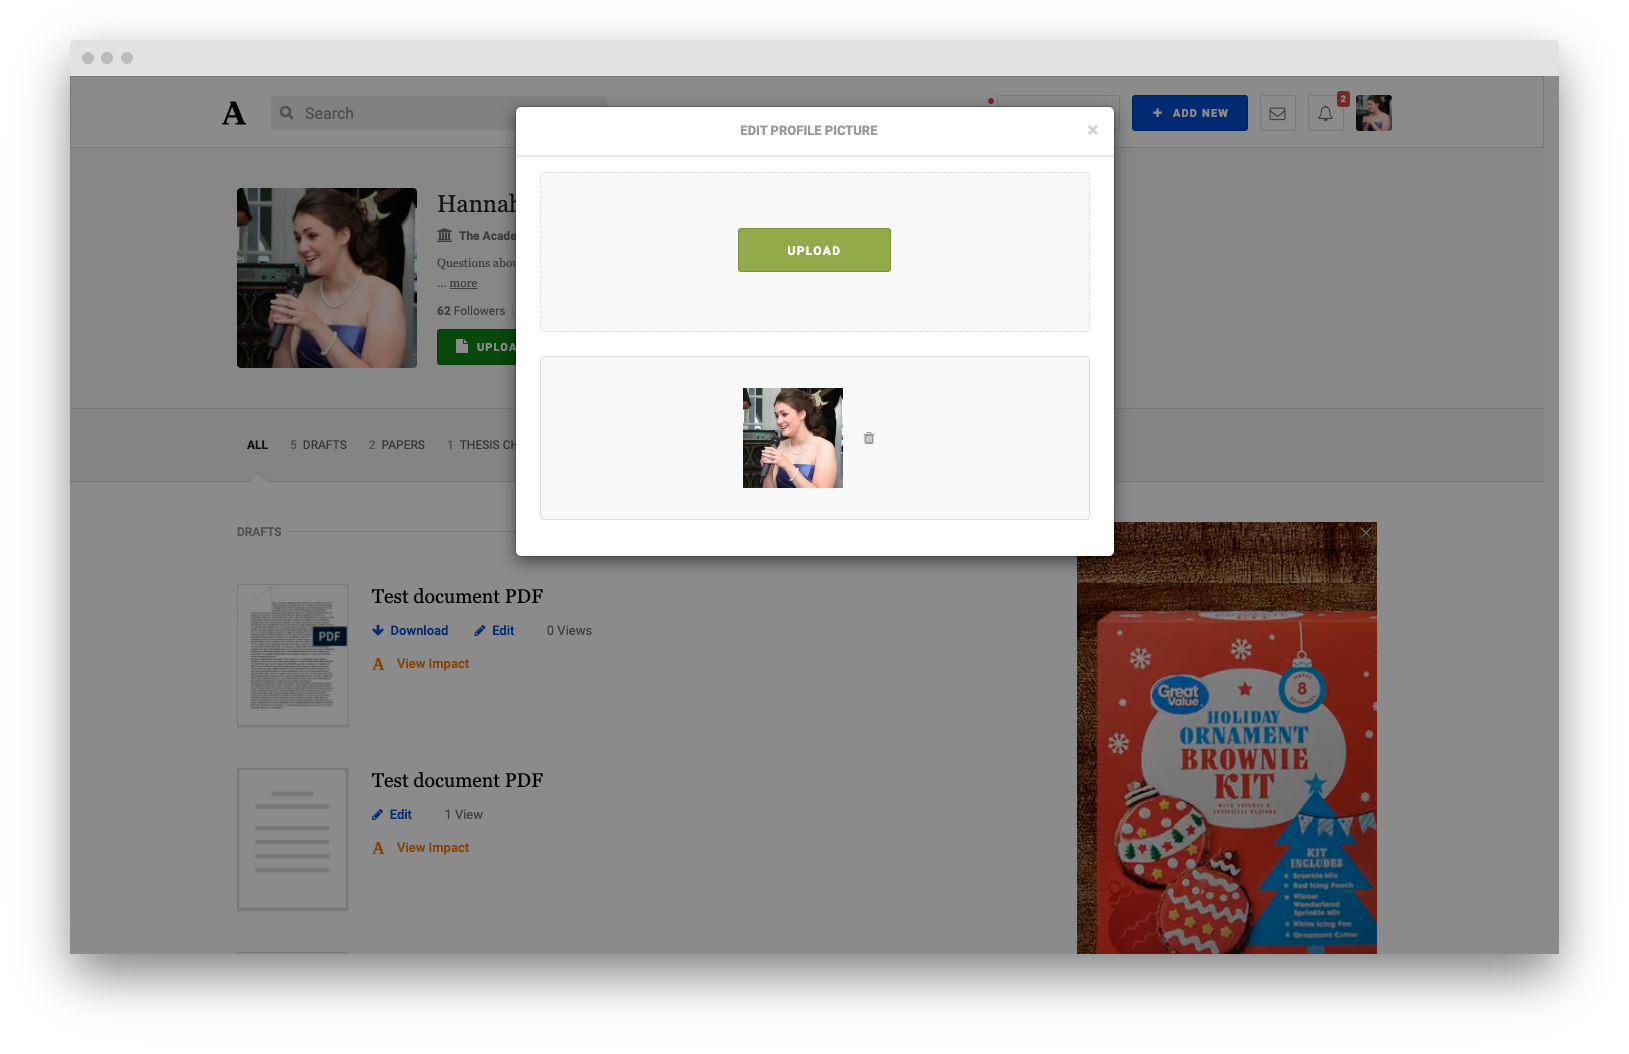
Task: Switch to the DRAFTS tab
Action: click(318, 444)
